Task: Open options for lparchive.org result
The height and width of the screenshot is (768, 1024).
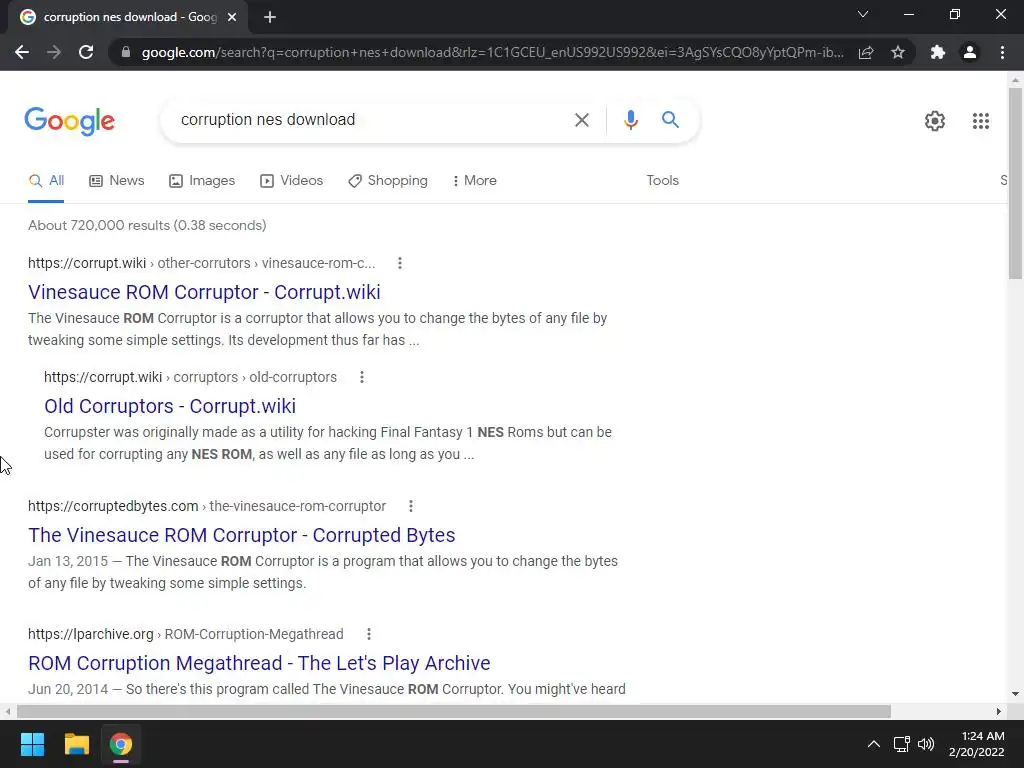Action: click(369, 634)
